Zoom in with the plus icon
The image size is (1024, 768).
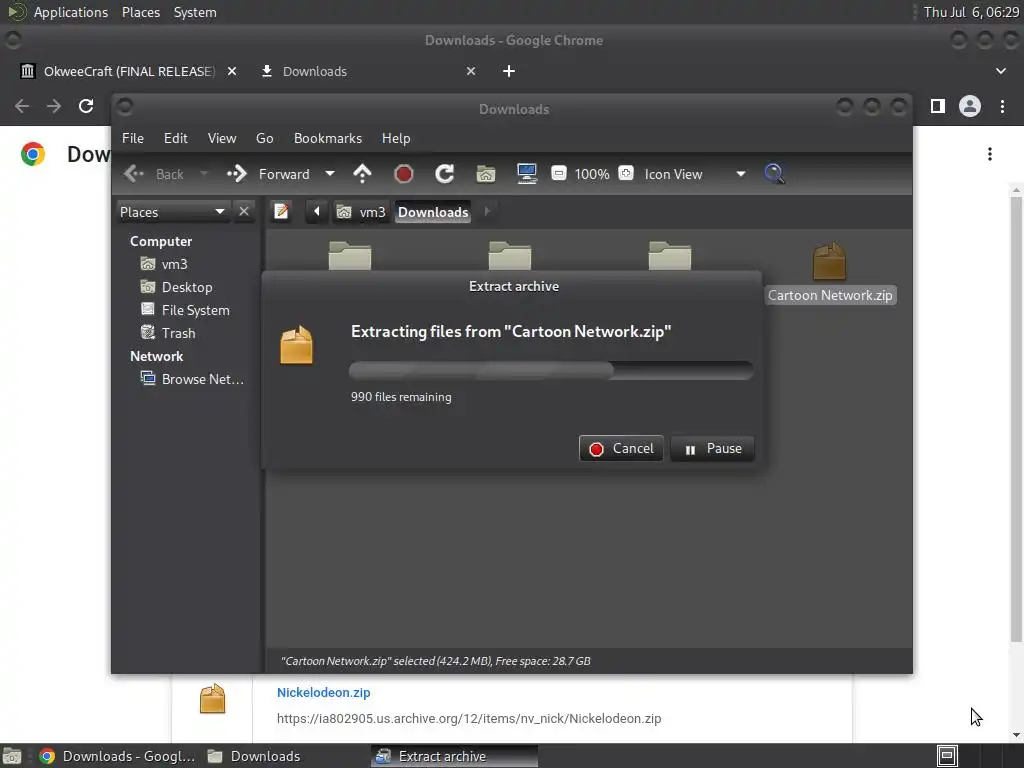tap(626, 173)
